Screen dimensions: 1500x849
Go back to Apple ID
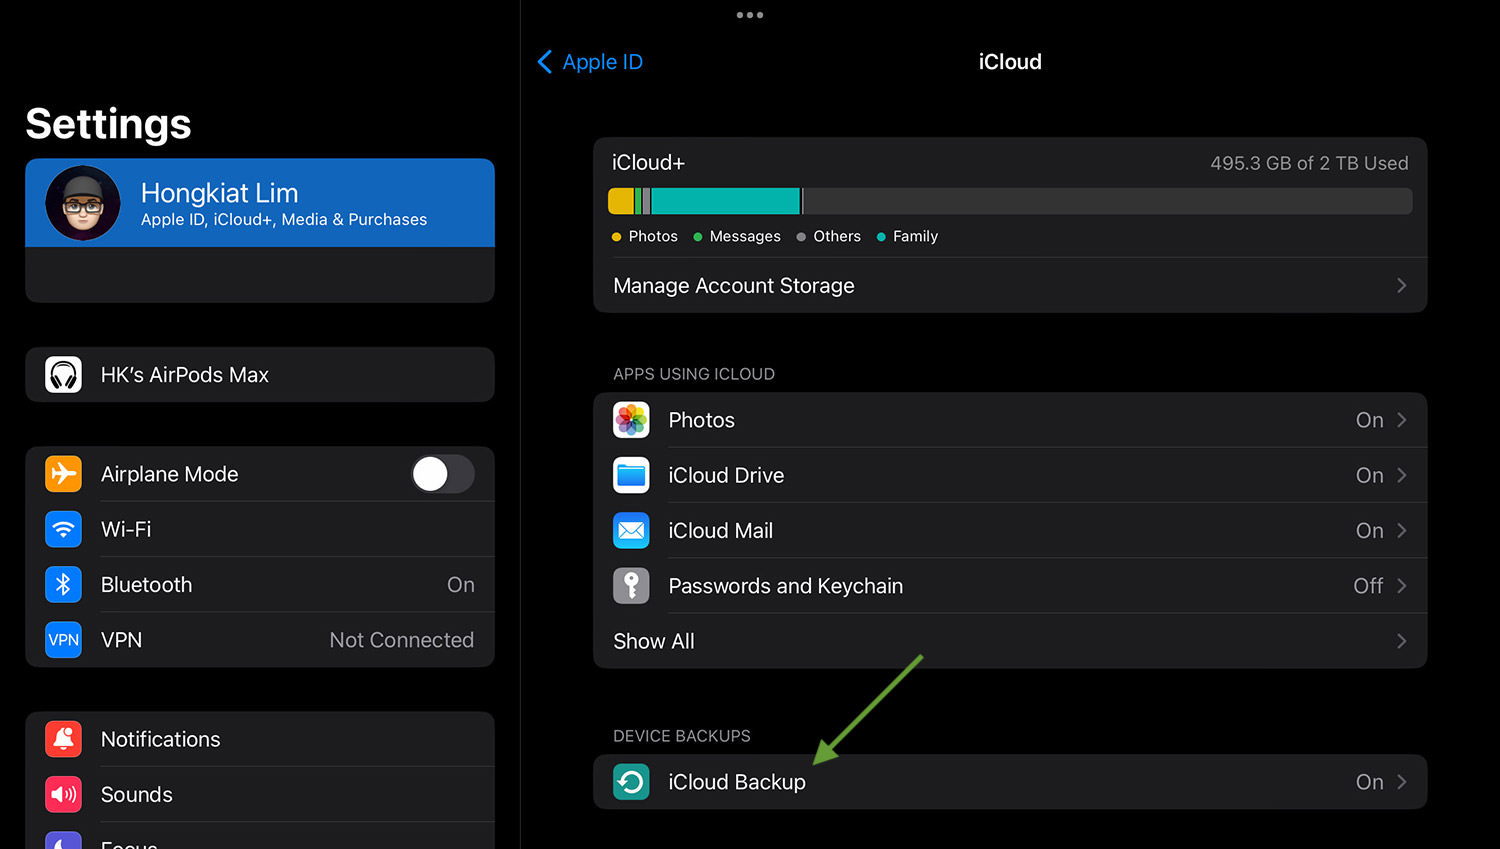pos(590,62)
